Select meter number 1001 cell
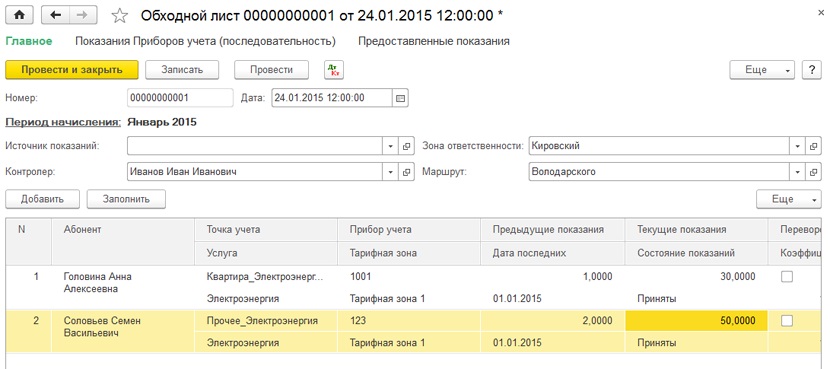Viewport: 830px width, 369px height. [409, 276]
